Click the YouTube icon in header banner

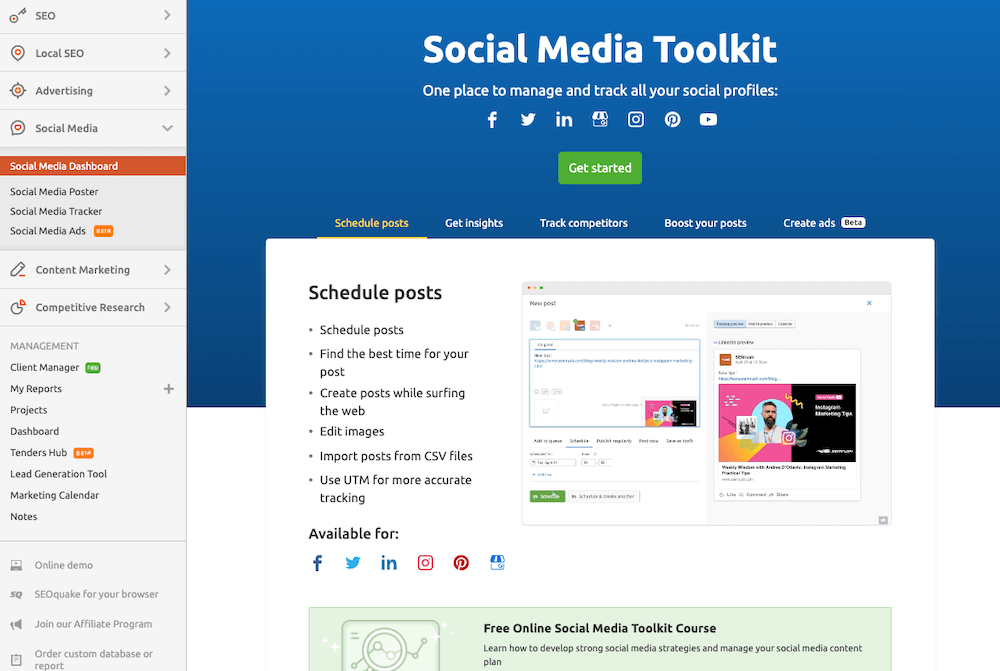[x=708, y=119]
